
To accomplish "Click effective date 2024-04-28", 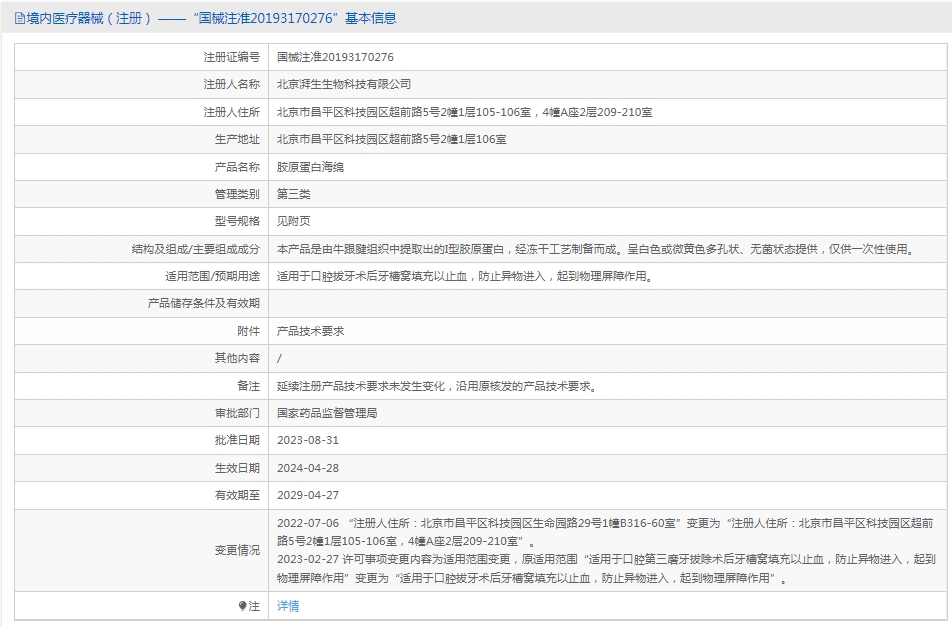I will click(308, 468).
